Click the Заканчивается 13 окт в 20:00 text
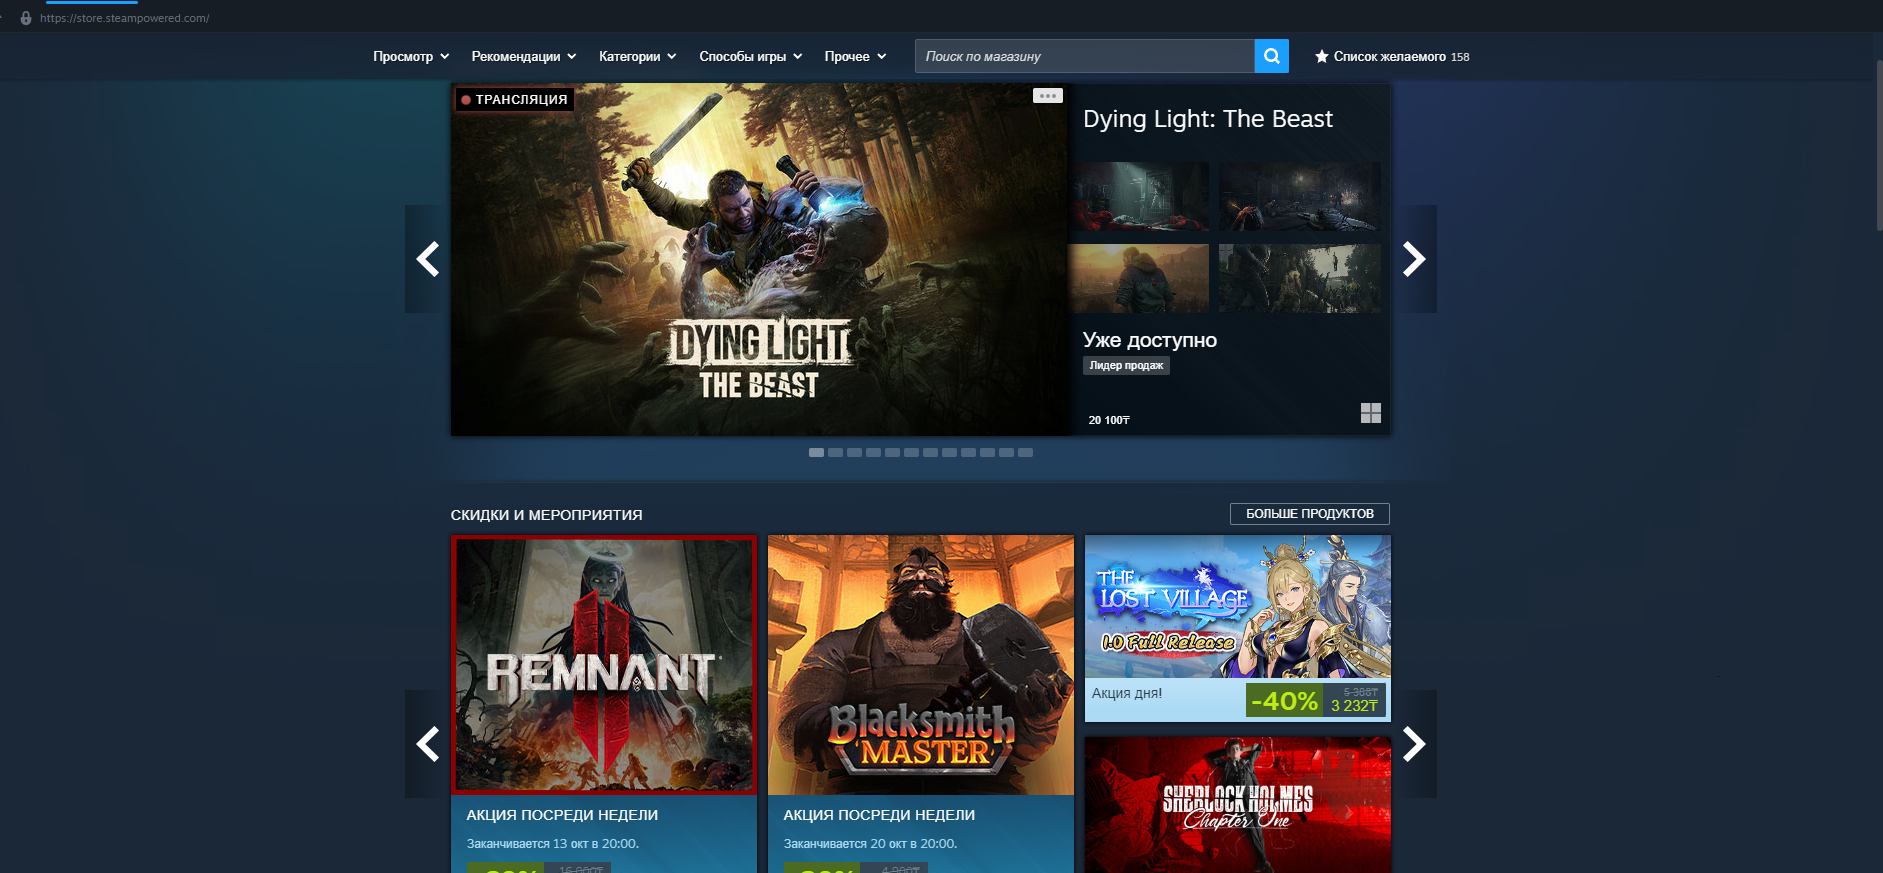The width and height of the screenshot is (1883, 873). click(553, 844)
